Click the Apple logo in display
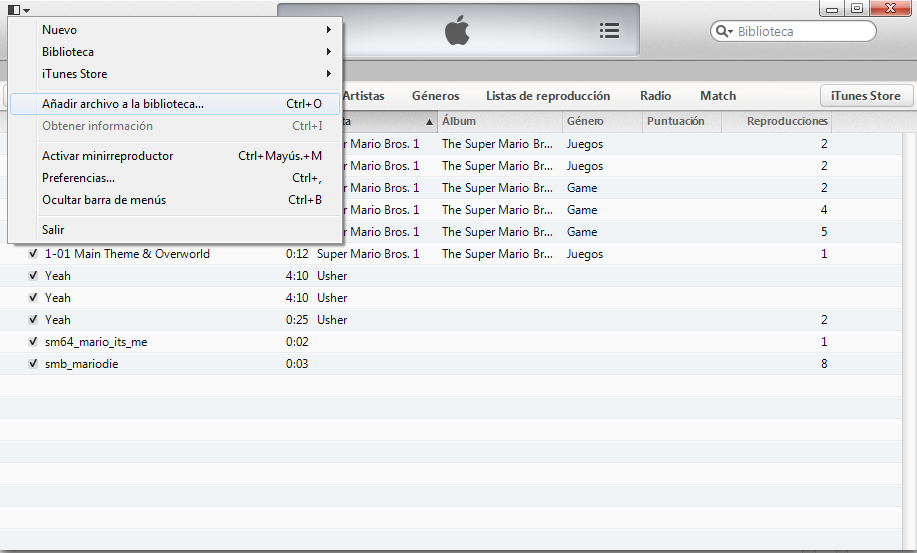Screen dimensions: 917x553 457,30
